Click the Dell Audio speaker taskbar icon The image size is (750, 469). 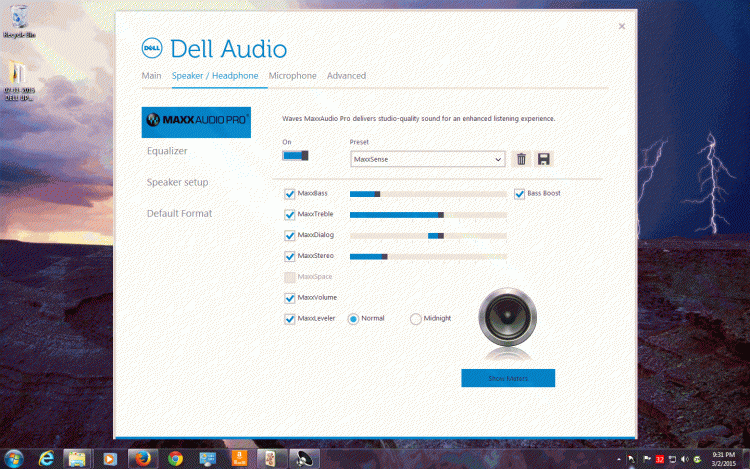304,459
